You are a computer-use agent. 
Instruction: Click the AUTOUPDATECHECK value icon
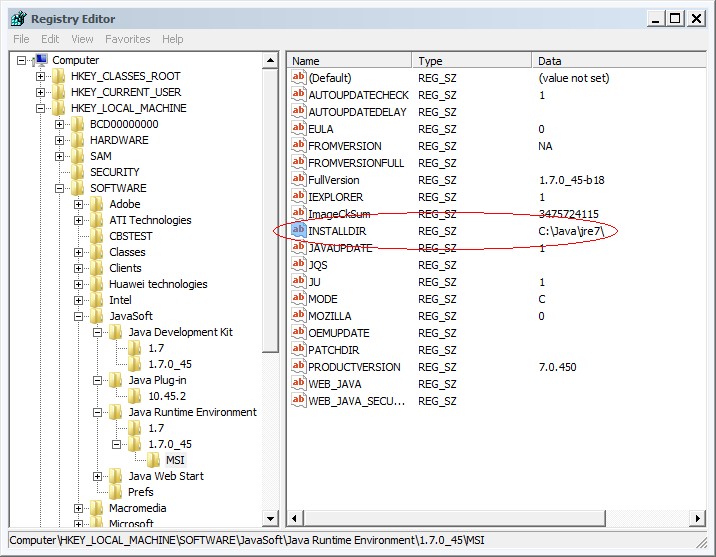click(298, 94)
